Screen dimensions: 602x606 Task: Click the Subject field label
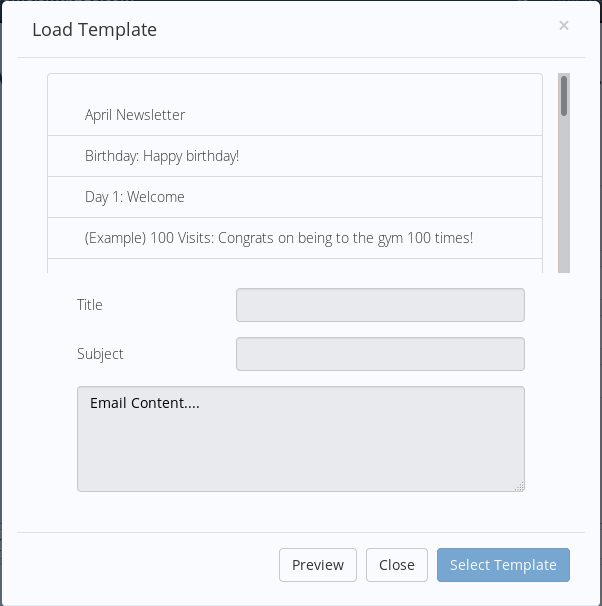(x=100, y=354)
